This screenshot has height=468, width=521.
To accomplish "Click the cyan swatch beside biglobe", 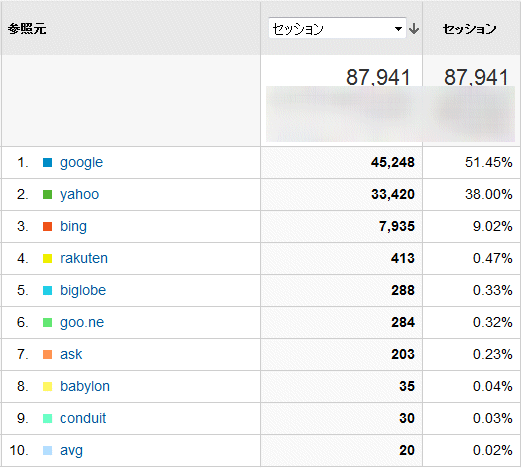I will click(x=48, y=290).
